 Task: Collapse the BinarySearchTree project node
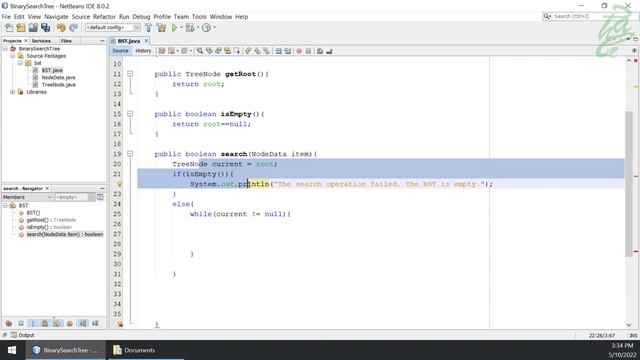[x=5, y=49]
